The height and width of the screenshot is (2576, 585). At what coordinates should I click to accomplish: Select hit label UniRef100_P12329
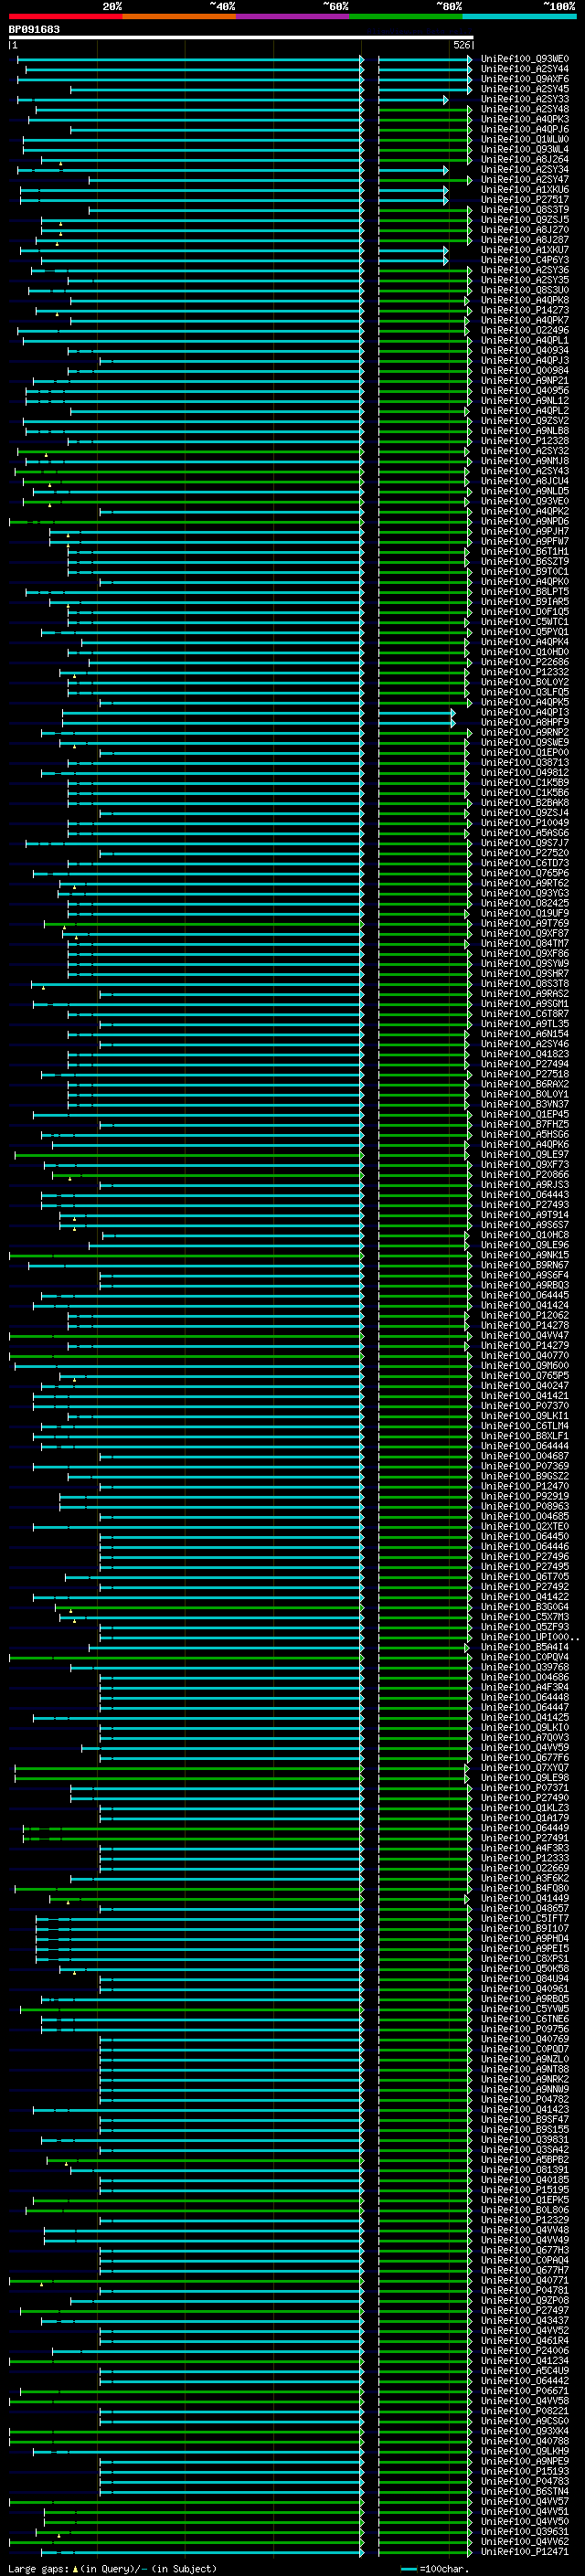point(525,2219)
